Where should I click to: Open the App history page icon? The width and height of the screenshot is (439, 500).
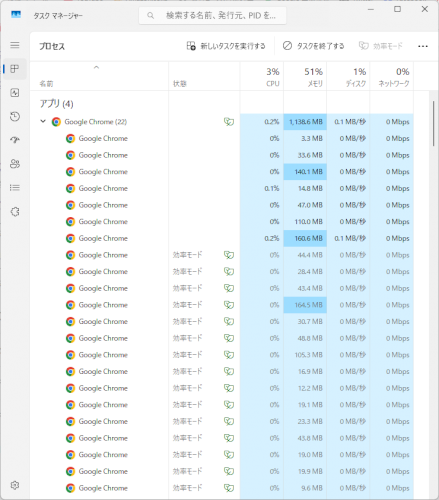15,117
